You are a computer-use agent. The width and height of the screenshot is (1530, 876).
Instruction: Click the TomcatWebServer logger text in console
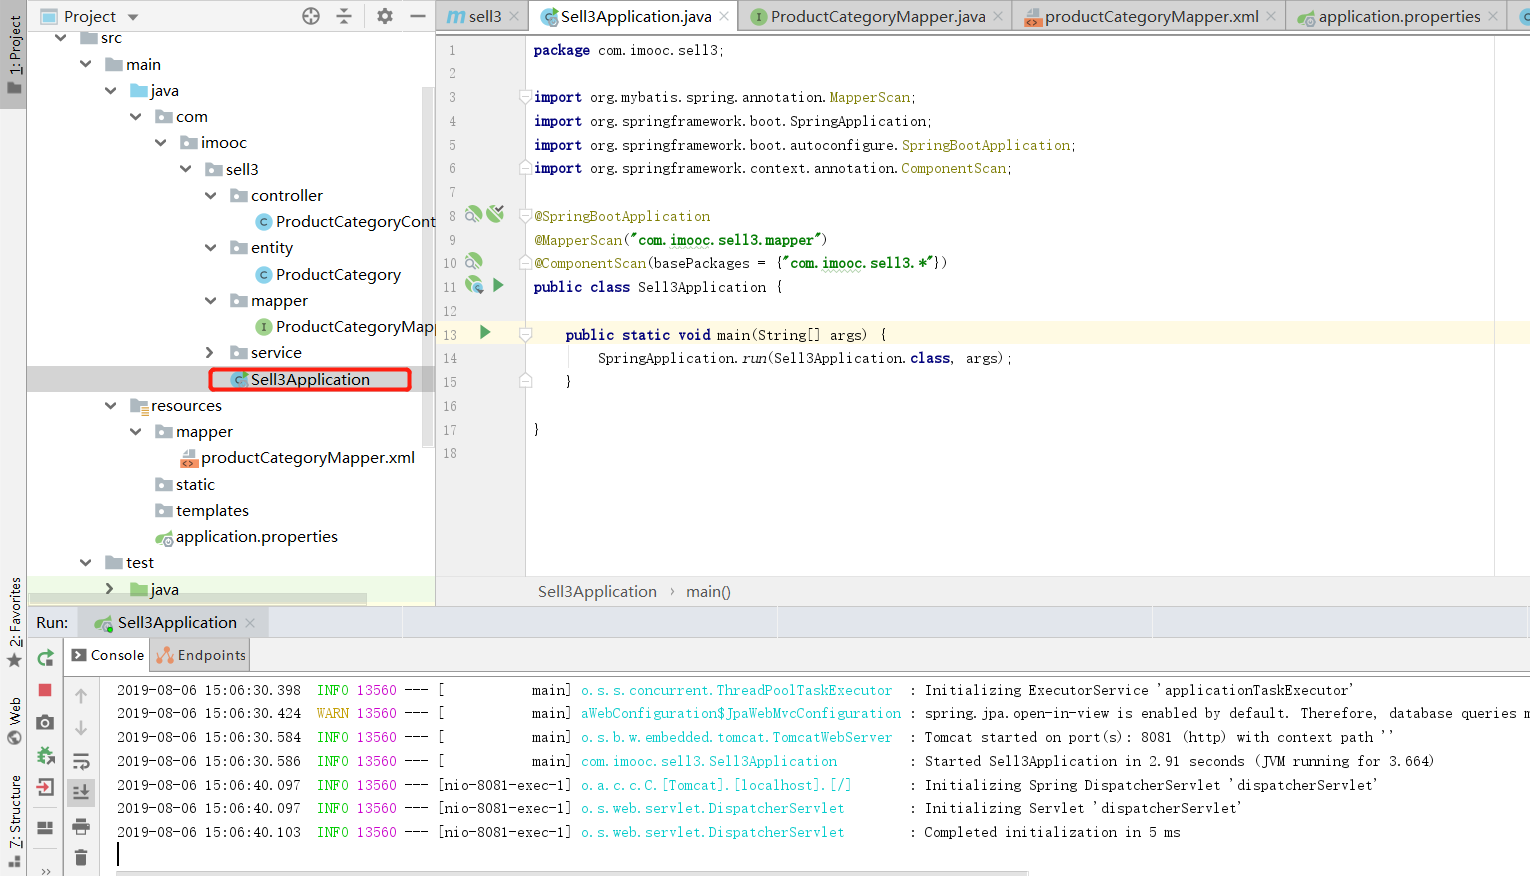tap(736, 737)
